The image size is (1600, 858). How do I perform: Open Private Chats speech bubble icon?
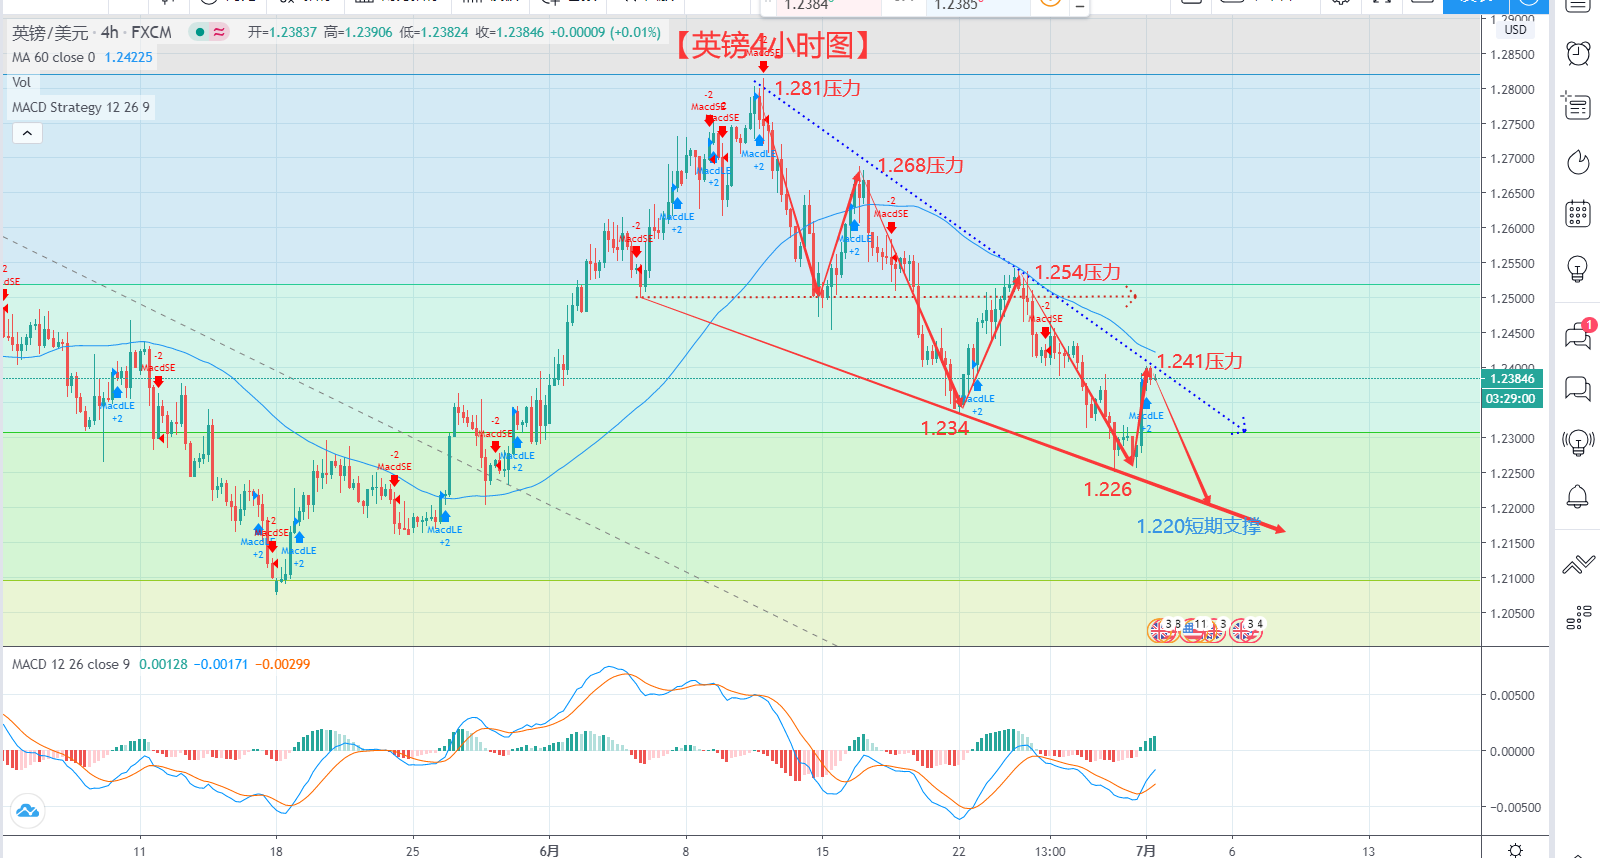click(x=1578, y=387)
